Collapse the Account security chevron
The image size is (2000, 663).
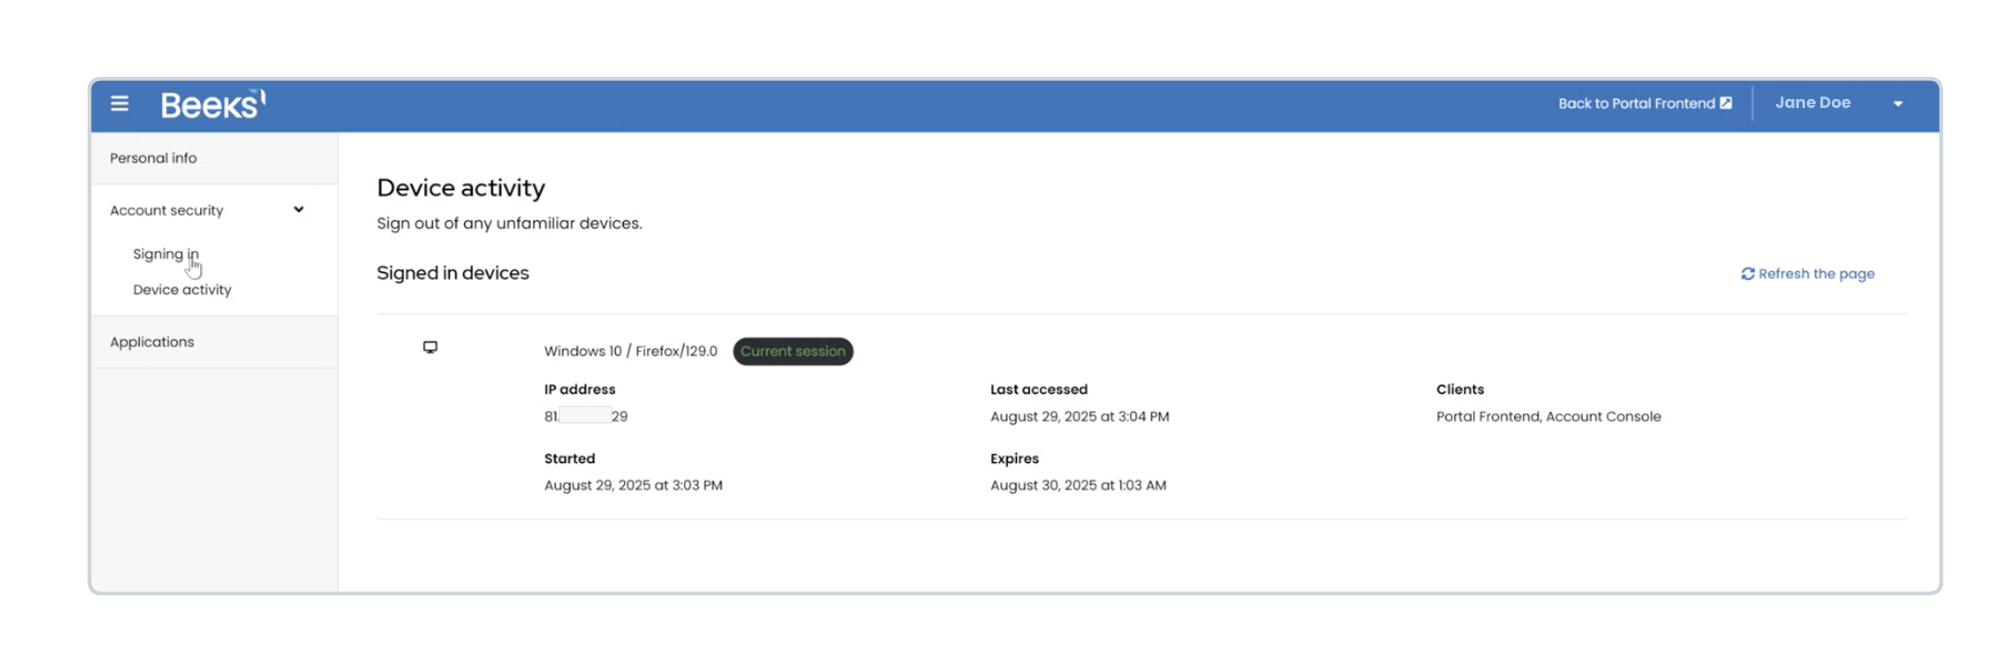(x=298, y=210)
